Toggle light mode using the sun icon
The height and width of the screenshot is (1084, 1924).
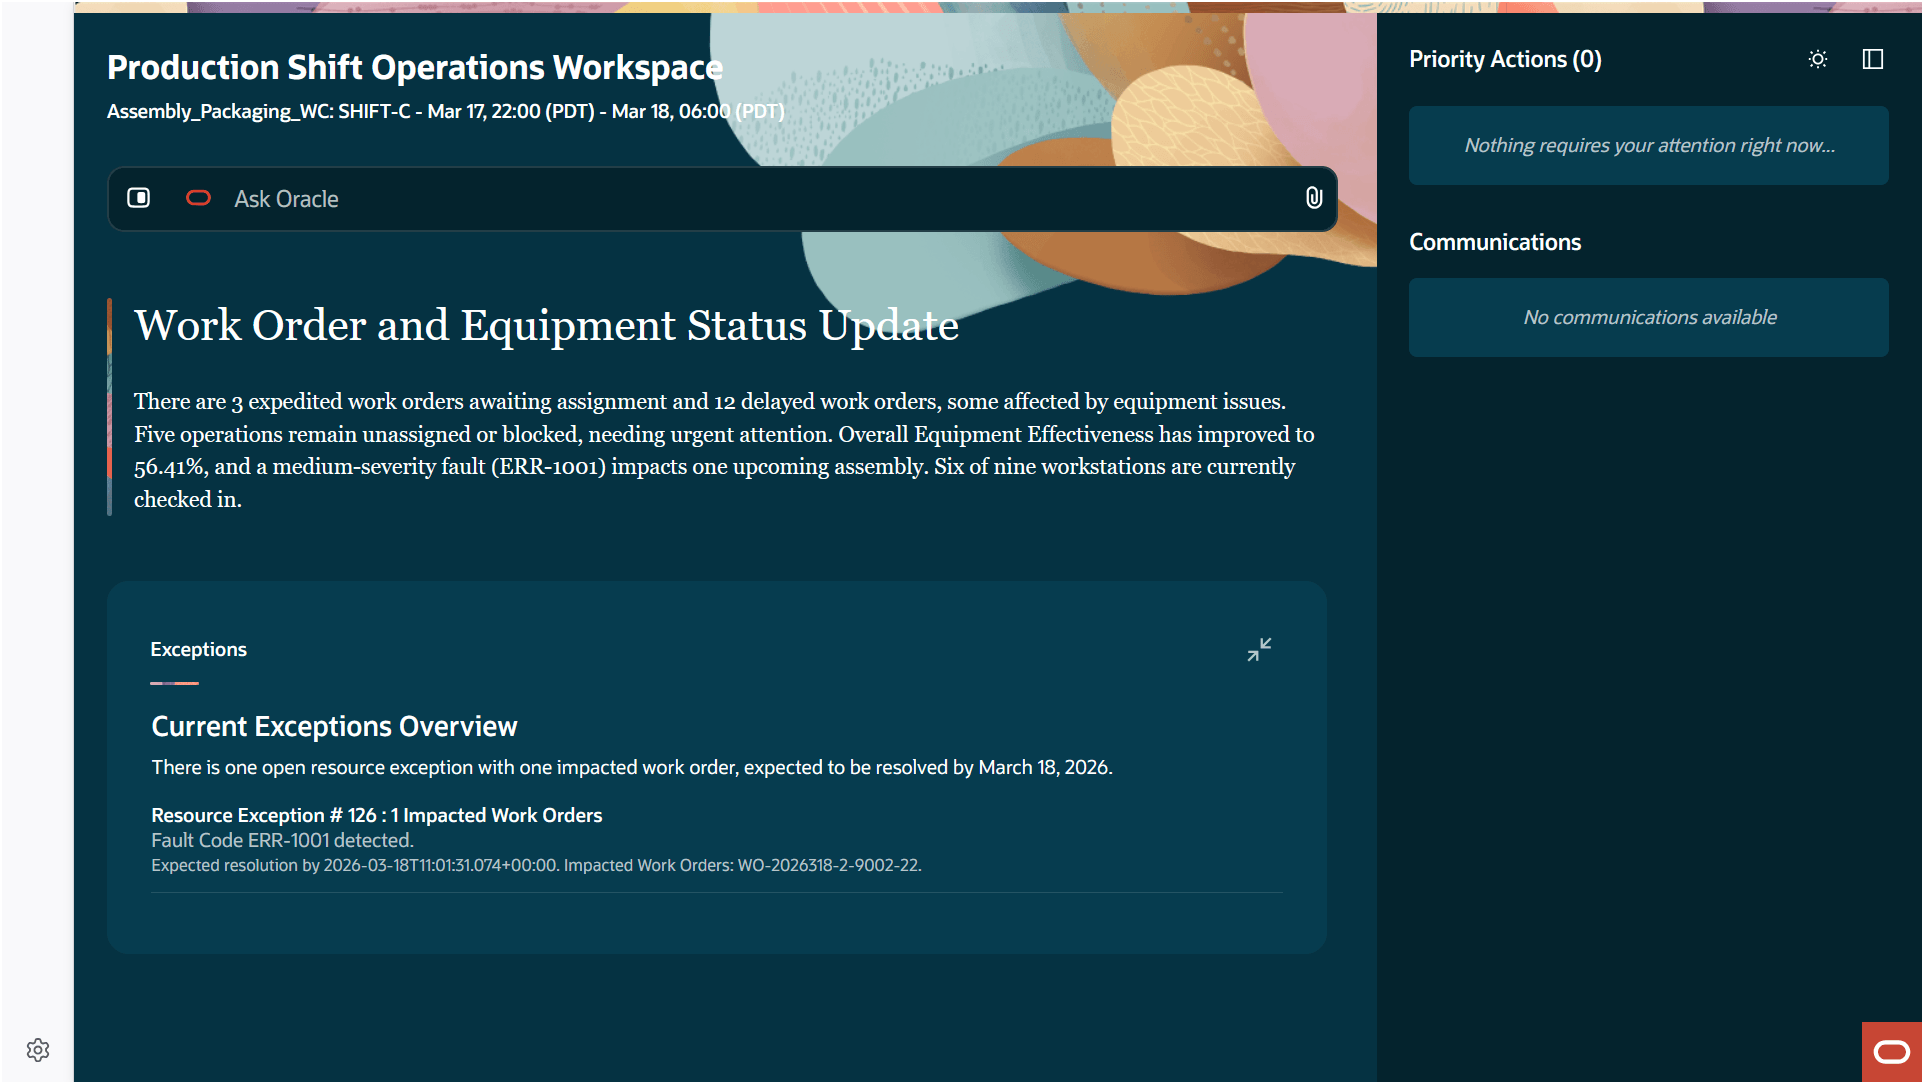(1818, 59)
